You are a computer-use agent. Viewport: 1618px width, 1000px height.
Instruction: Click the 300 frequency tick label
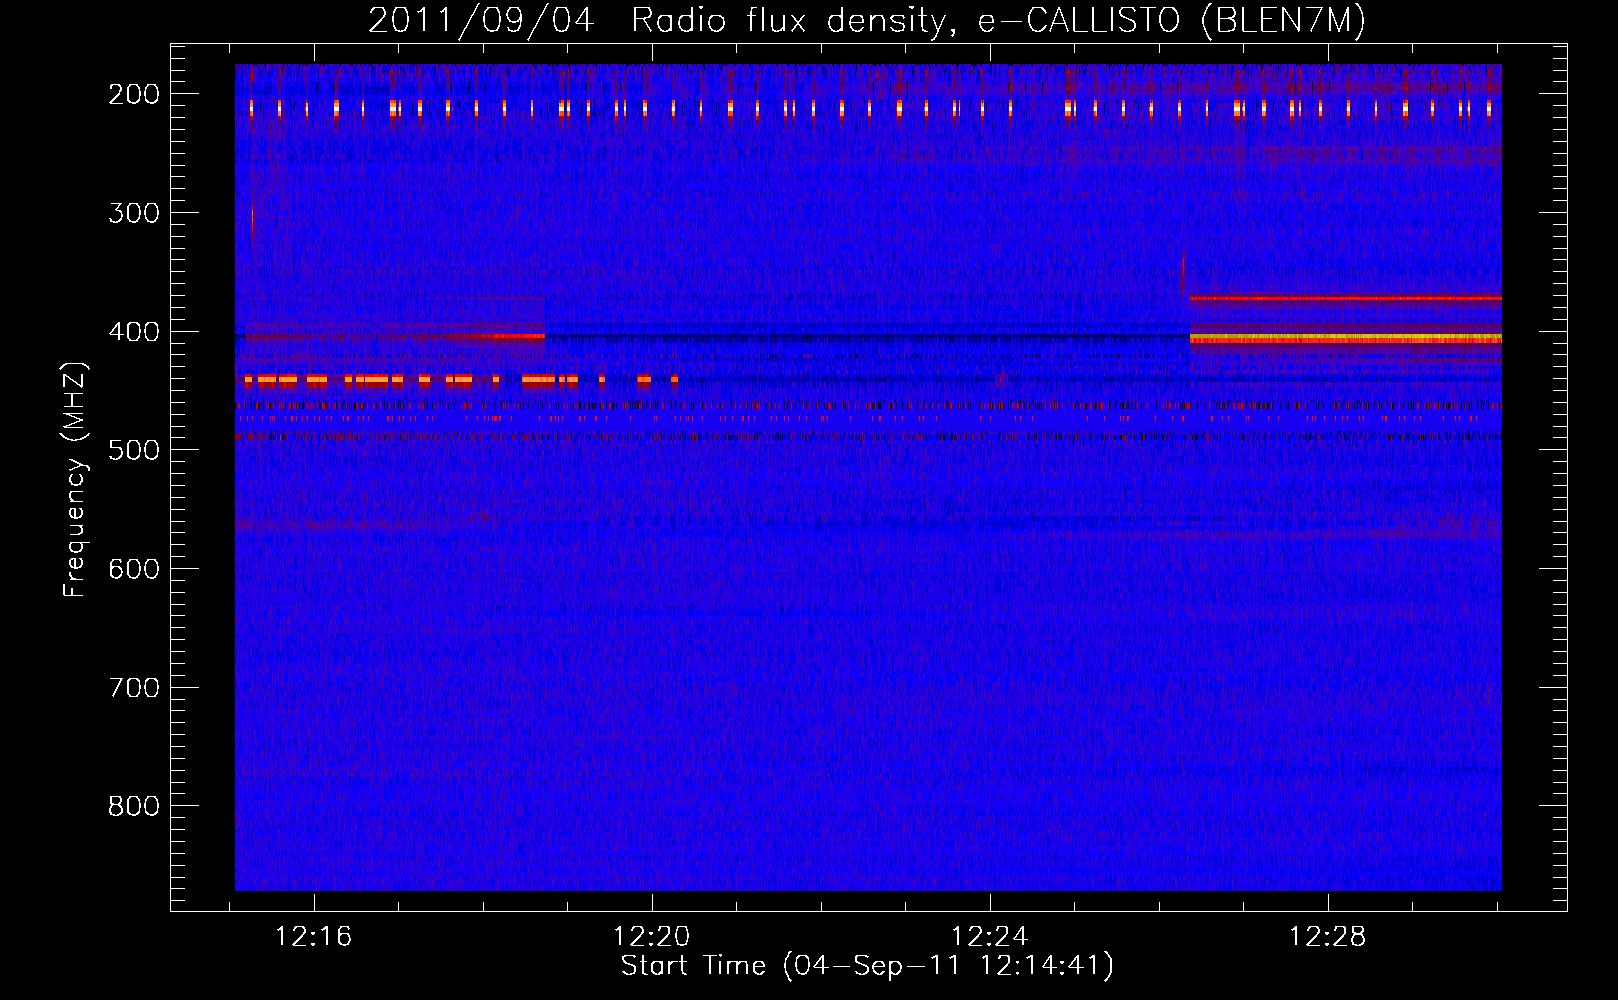point(134,213)
